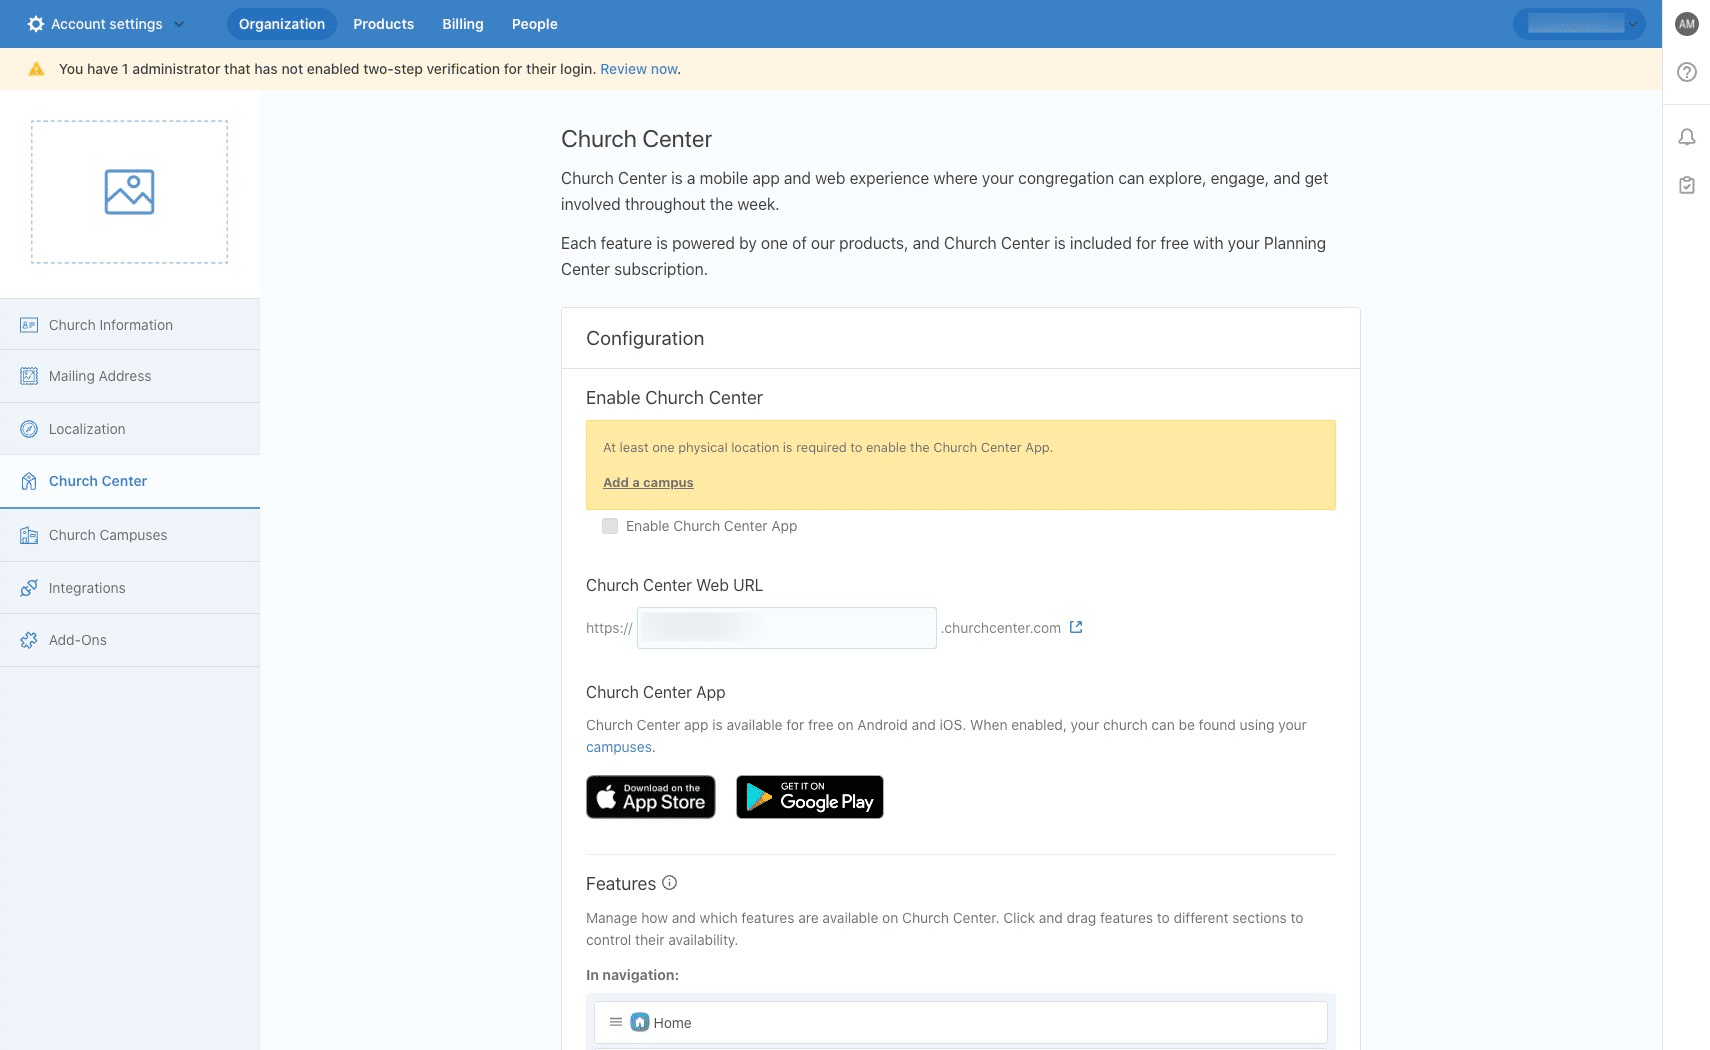The width and height of the screenshot is (1710, 1050).
Task: Open the People tab
Action: (x=535, y=24)
